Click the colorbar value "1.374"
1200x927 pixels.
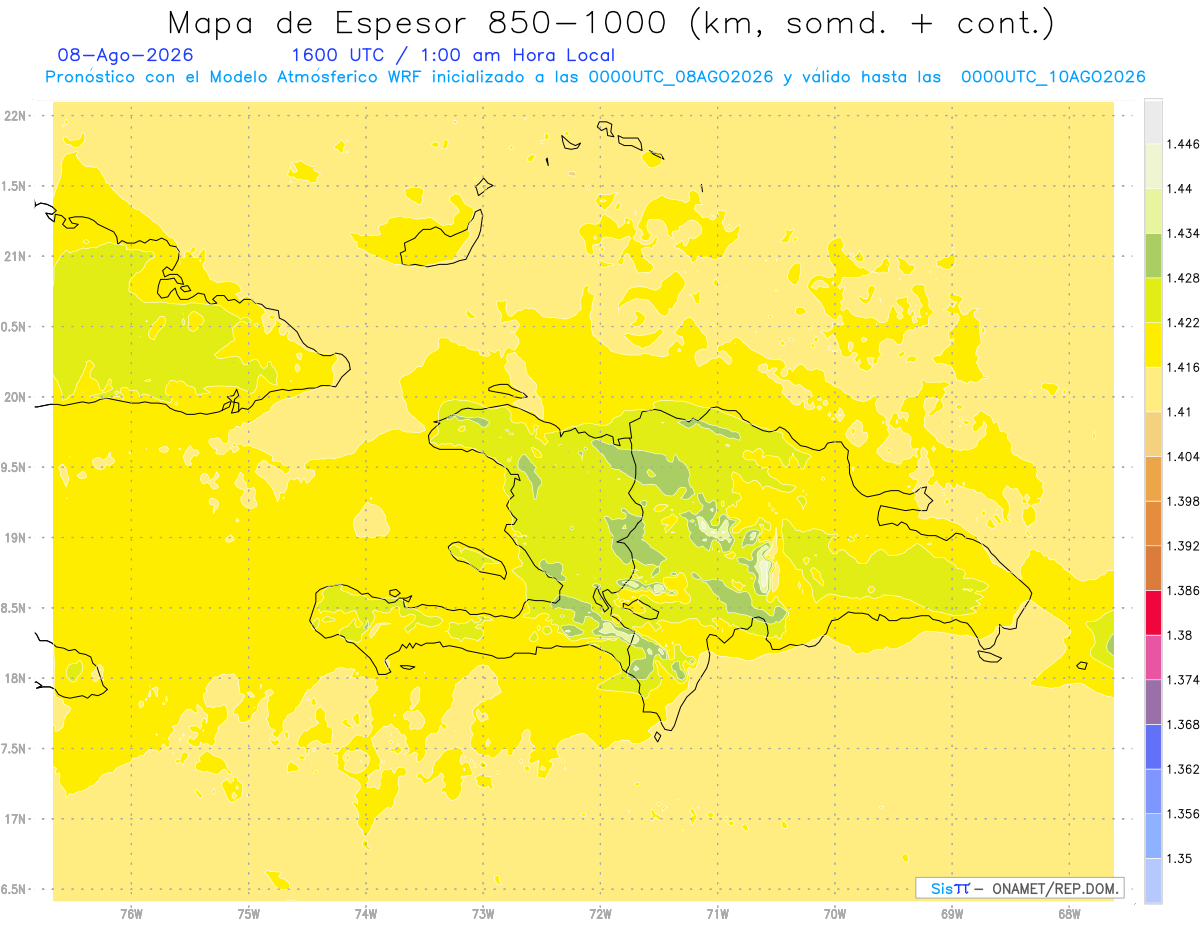(x=1182, y=680)
